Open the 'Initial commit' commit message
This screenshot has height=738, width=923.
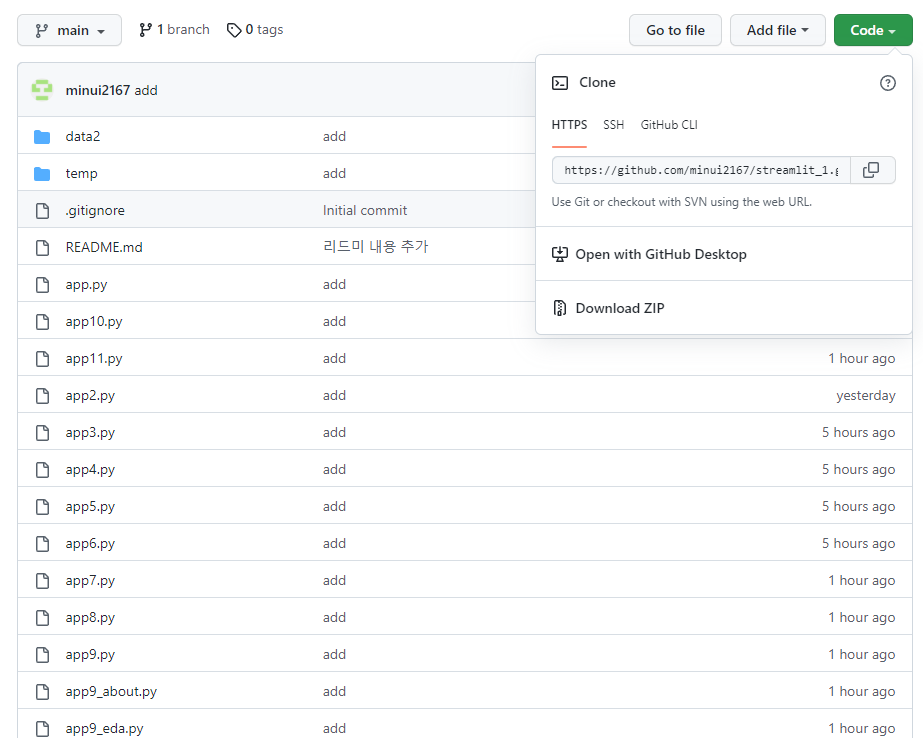click(365, 211)
